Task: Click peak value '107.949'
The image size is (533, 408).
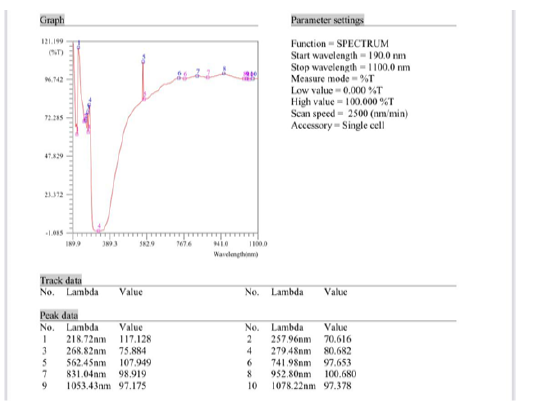Action: pos(135,363)
